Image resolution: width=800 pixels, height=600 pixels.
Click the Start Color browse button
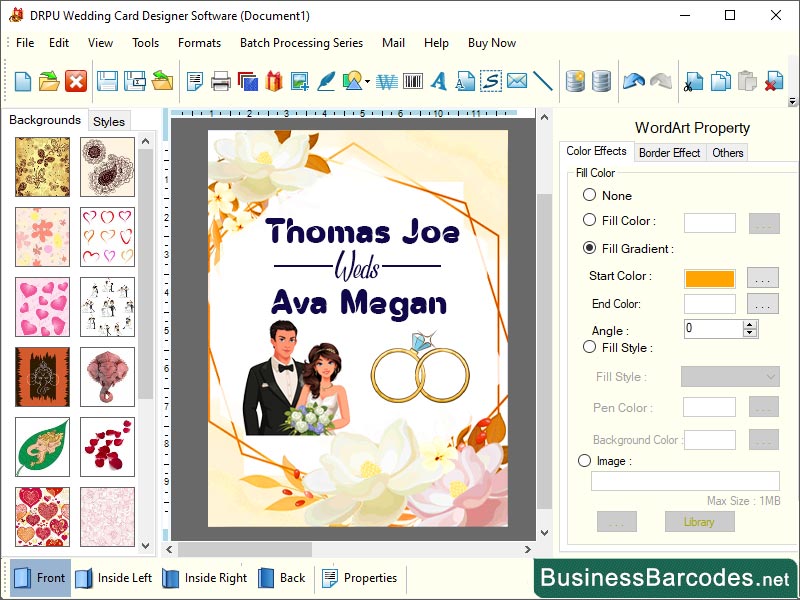point(763,278)
